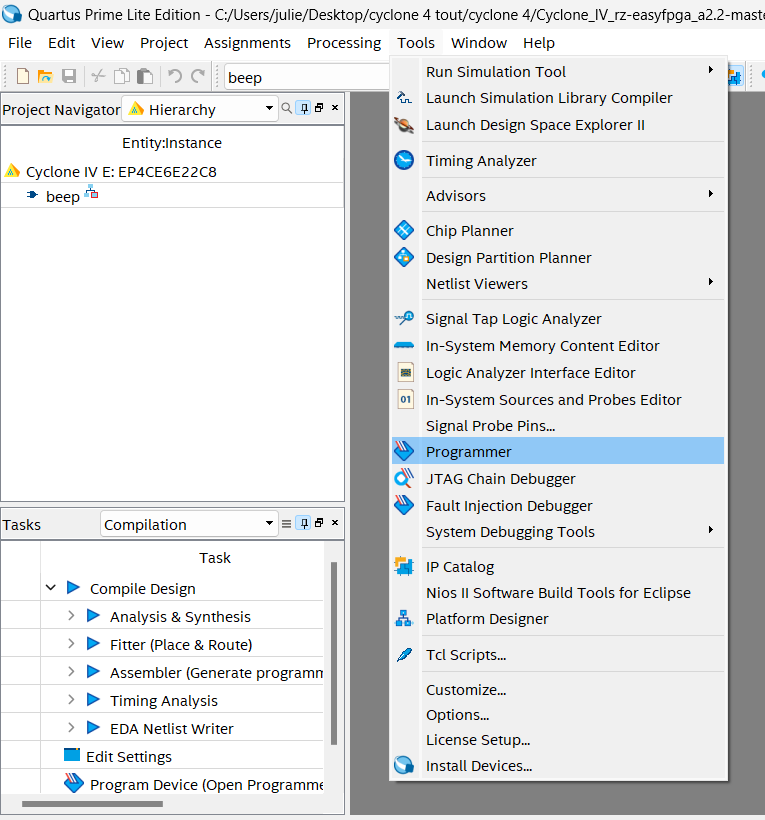Click the Chip Planner icon in the menu
765x820 pixels.
click(x=404, y=230)
